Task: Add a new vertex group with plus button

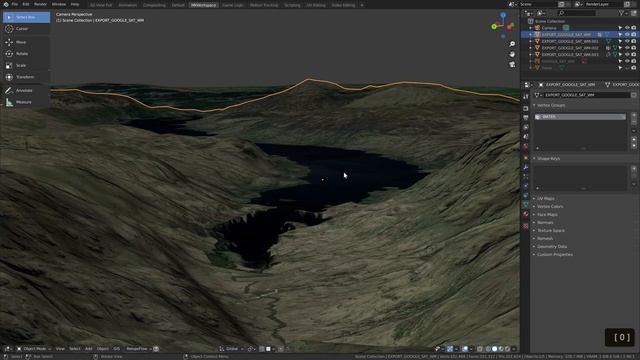Action: (634, 116)
